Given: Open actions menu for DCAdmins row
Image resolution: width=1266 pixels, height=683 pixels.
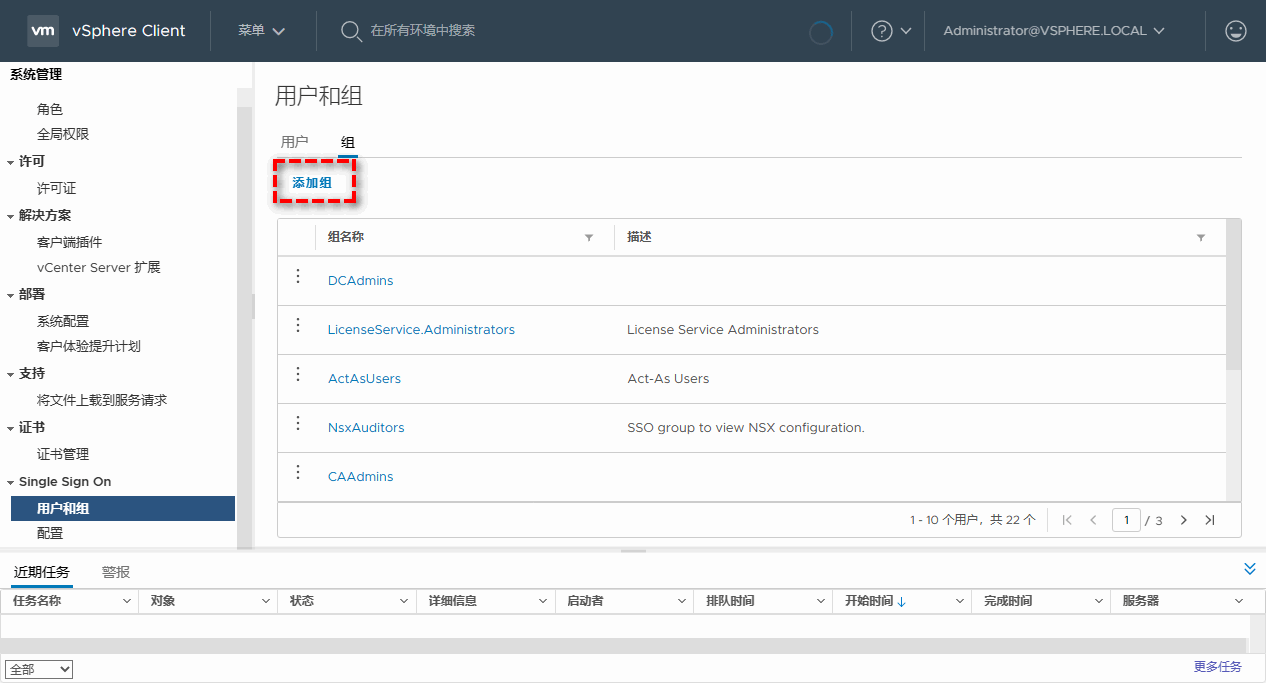Looking at the screenshot, I should (x=297, y=277).
